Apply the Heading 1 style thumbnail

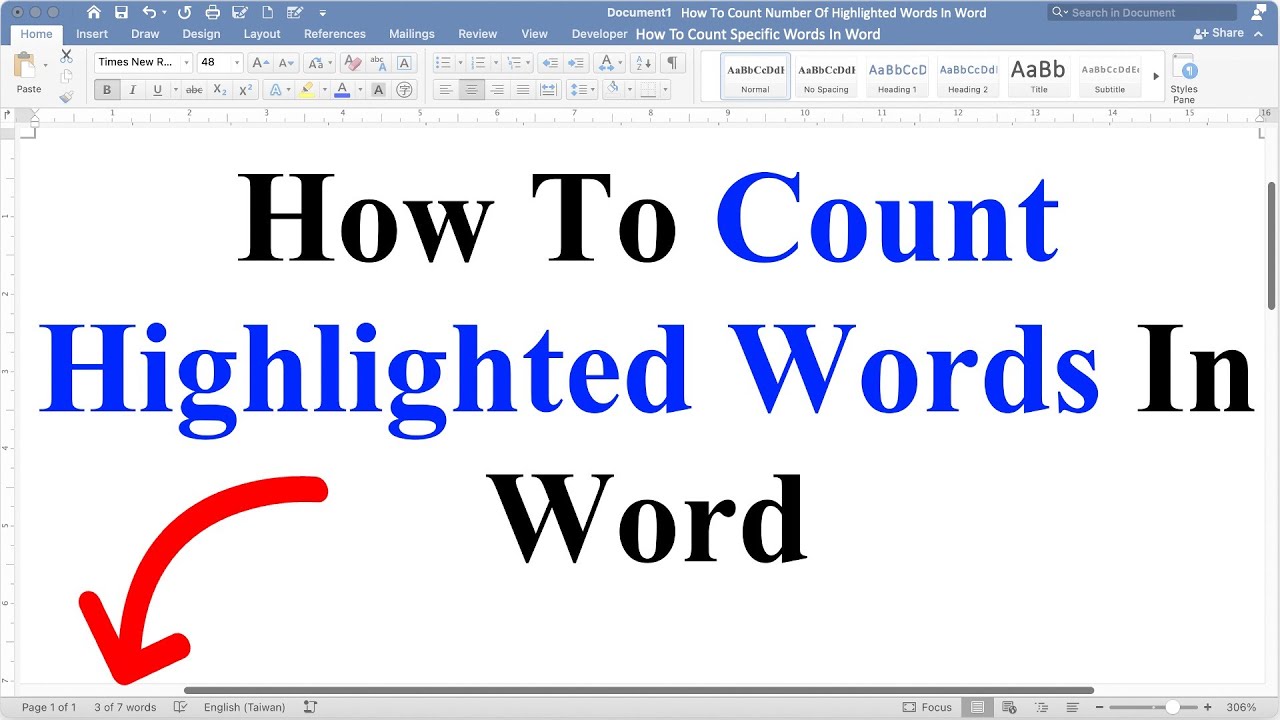(x=897, y=77)
